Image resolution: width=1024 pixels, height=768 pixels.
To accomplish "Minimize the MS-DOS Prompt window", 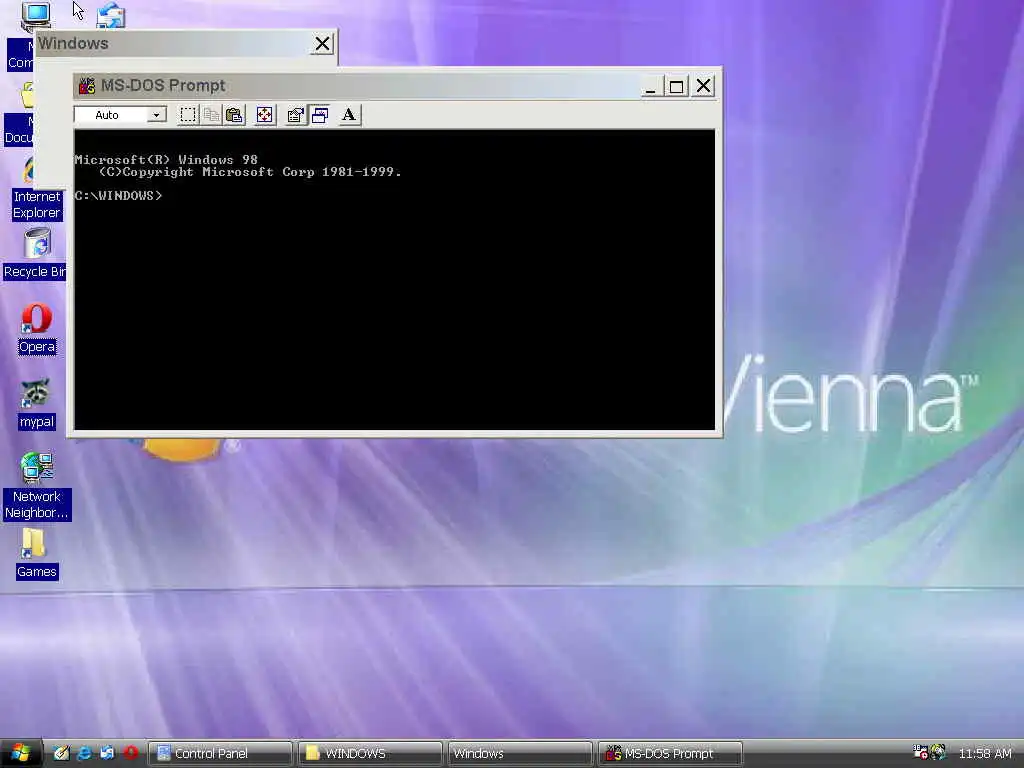I will tap(649, 86).
